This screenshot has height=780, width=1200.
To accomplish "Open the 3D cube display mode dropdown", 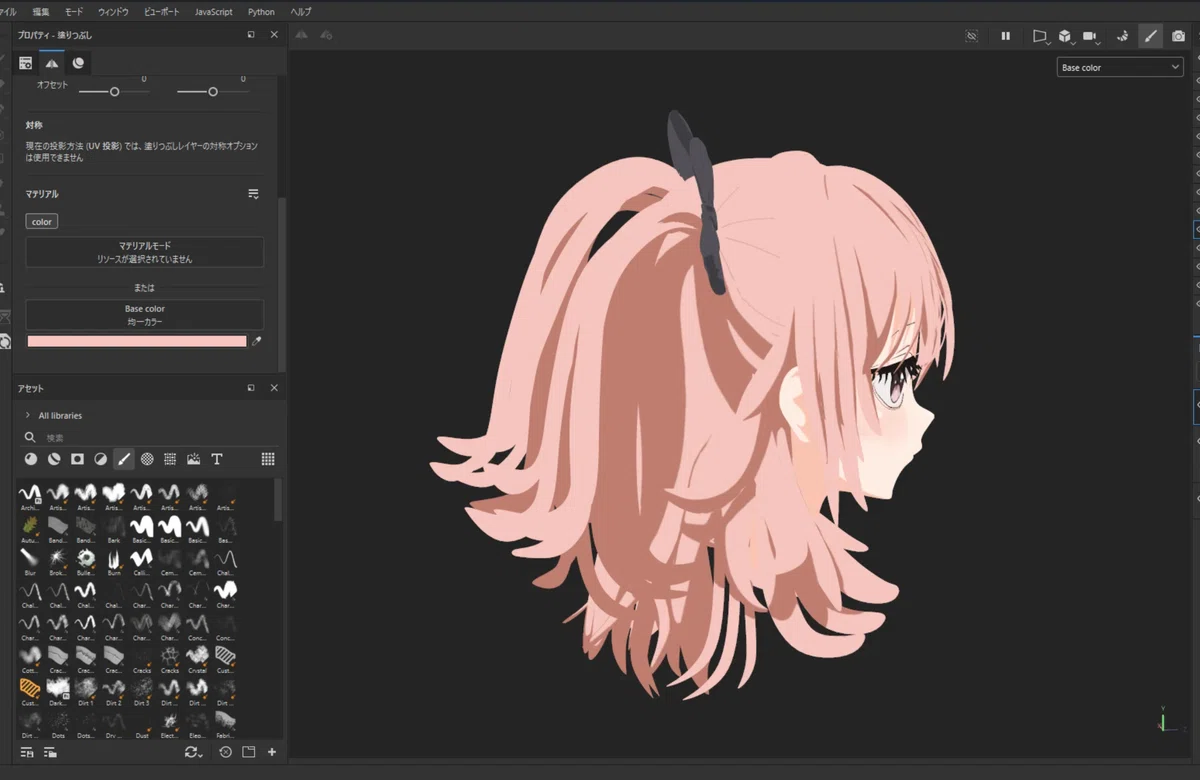I will point(1066,36).
